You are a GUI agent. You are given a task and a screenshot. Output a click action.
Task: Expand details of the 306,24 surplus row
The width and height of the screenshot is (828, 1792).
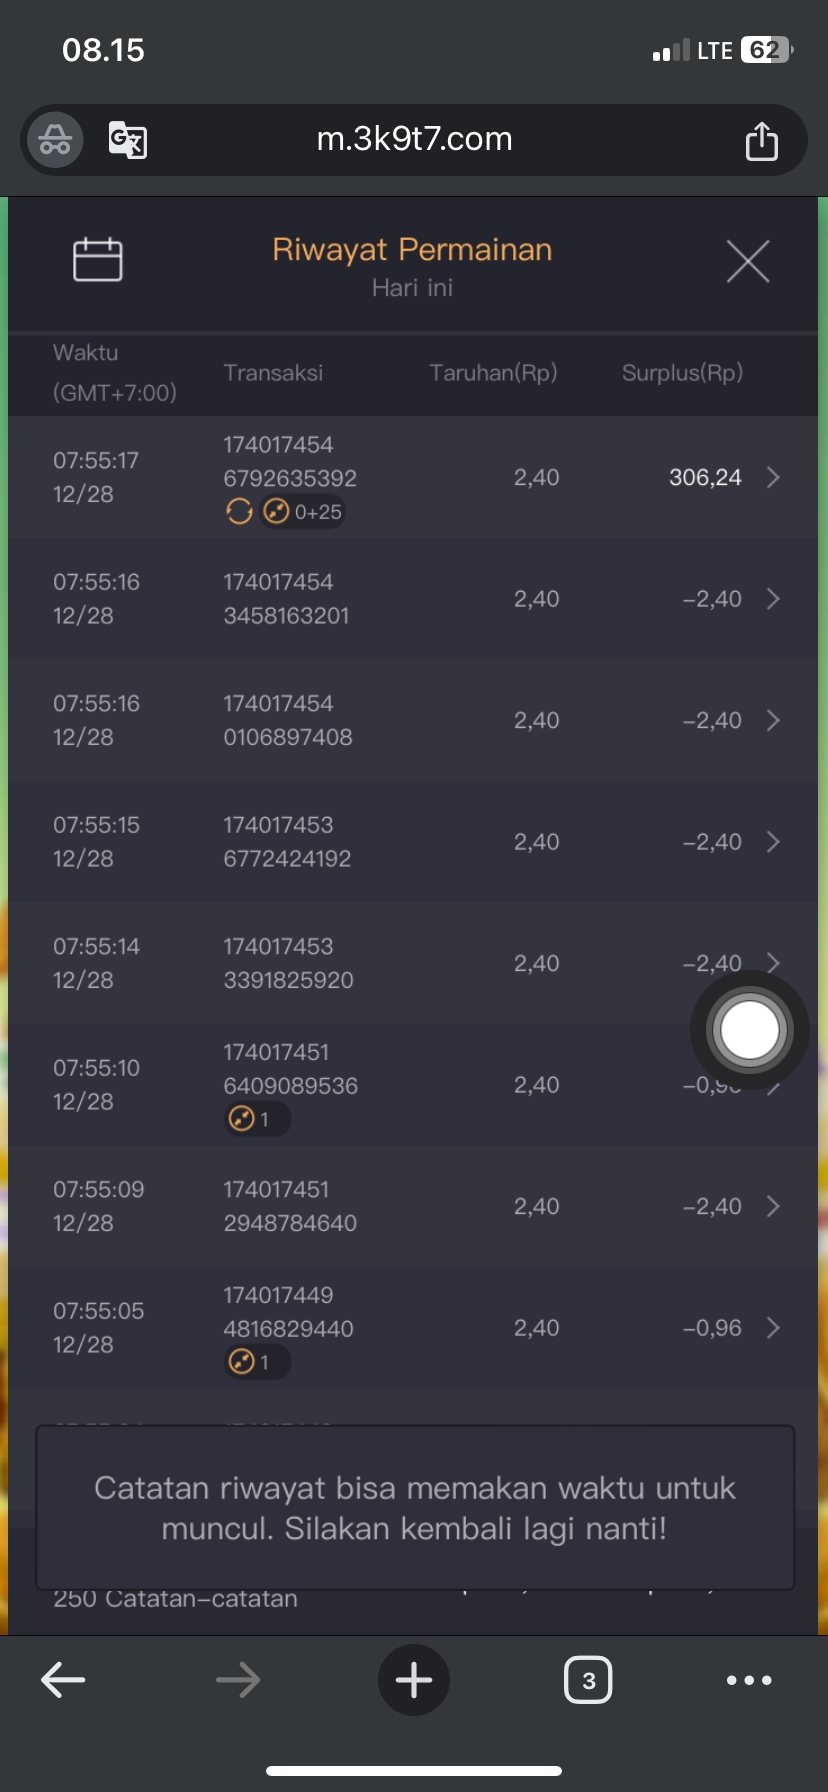click(773, 478)
